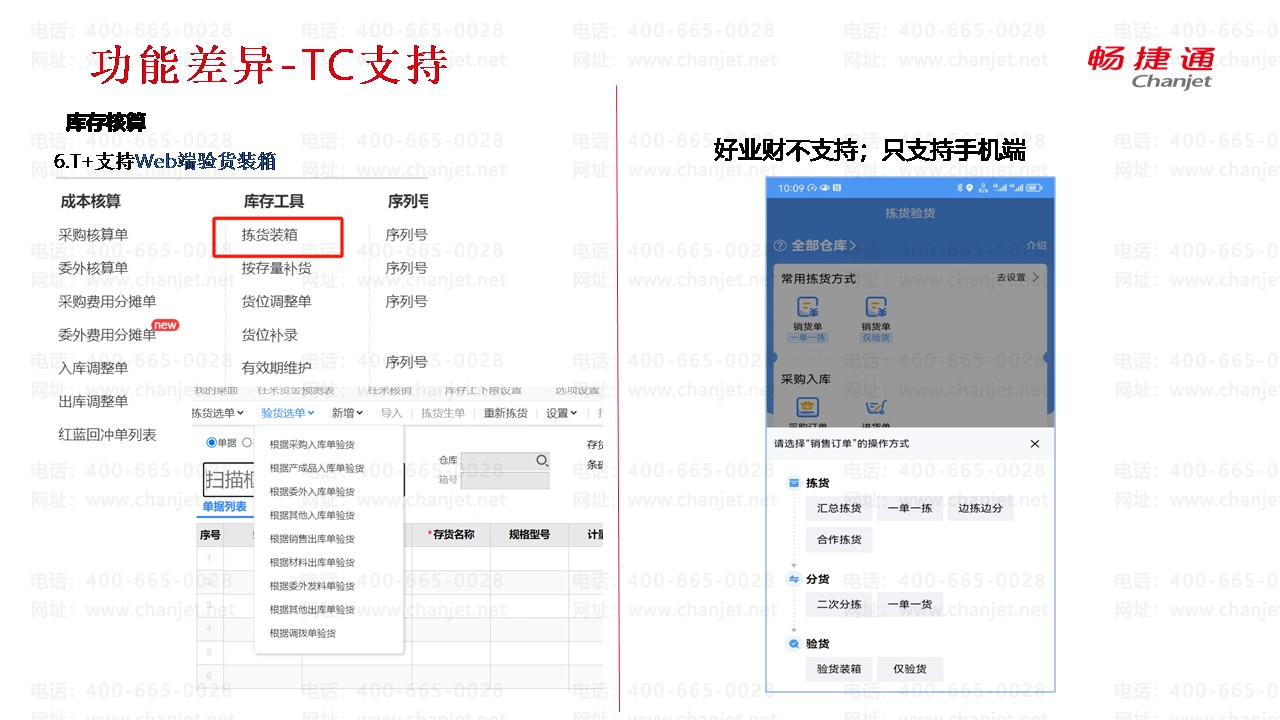Open 按存量补货 under 库存工具

point(276,268)
